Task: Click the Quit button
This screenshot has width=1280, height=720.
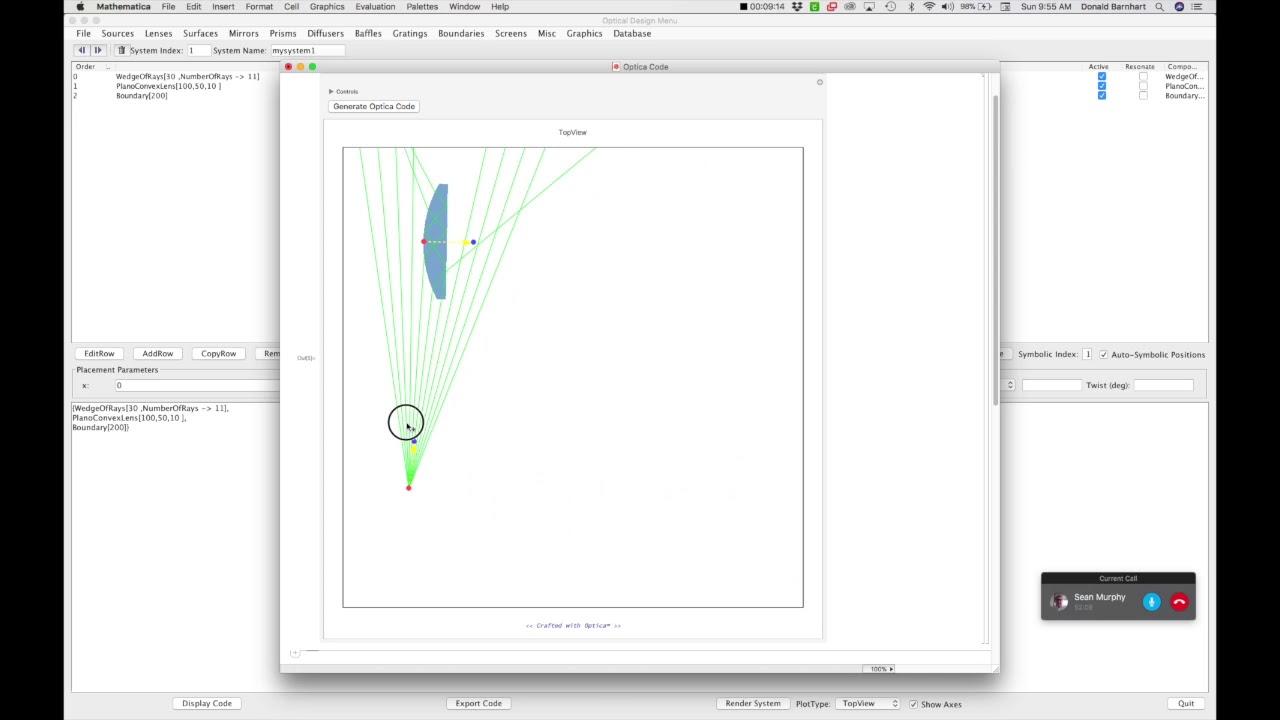Action: click(x=1186, y=703)
